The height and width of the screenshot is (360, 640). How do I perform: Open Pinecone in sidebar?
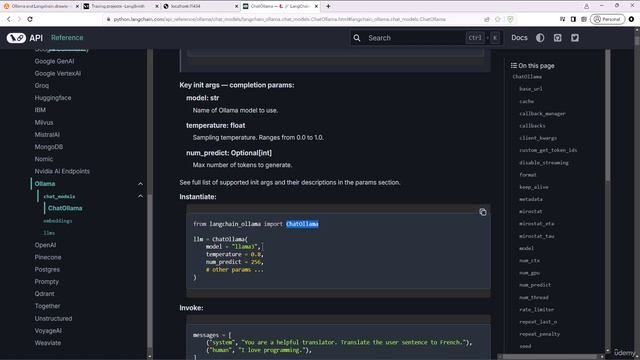(x=48, y=258)
